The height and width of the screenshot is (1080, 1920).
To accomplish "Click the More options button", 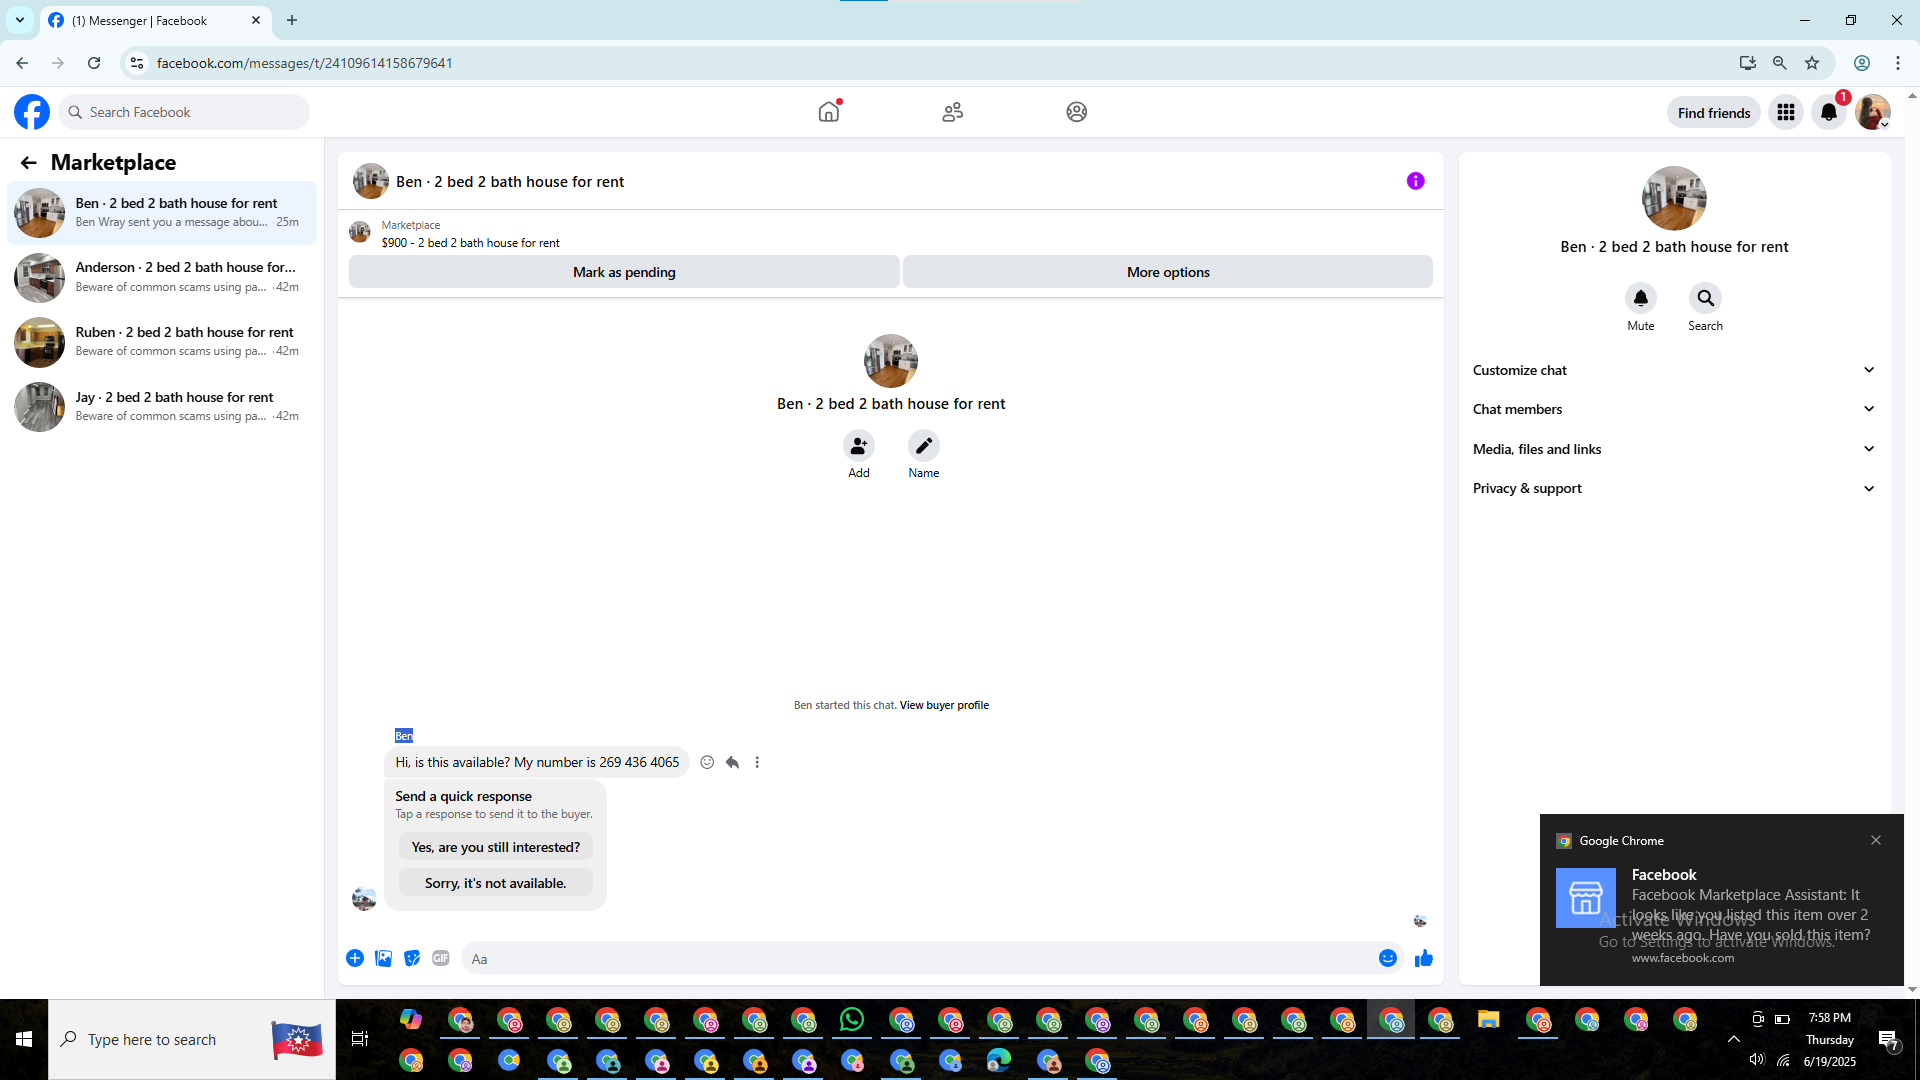I will point(1168,272).
